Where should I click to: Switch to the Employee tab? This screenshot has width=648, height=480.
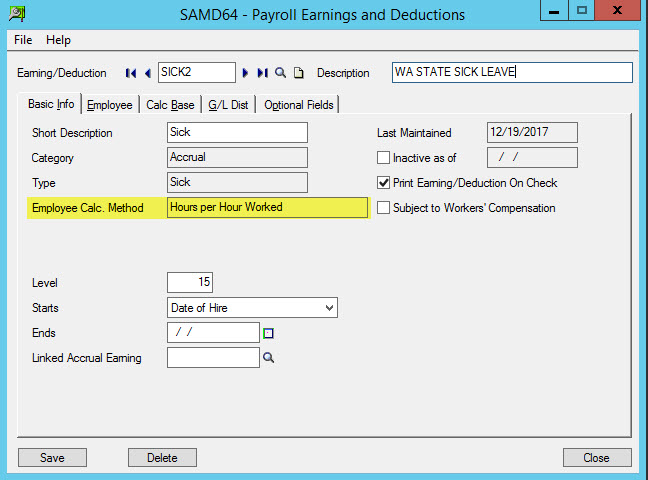click(110, 105)
